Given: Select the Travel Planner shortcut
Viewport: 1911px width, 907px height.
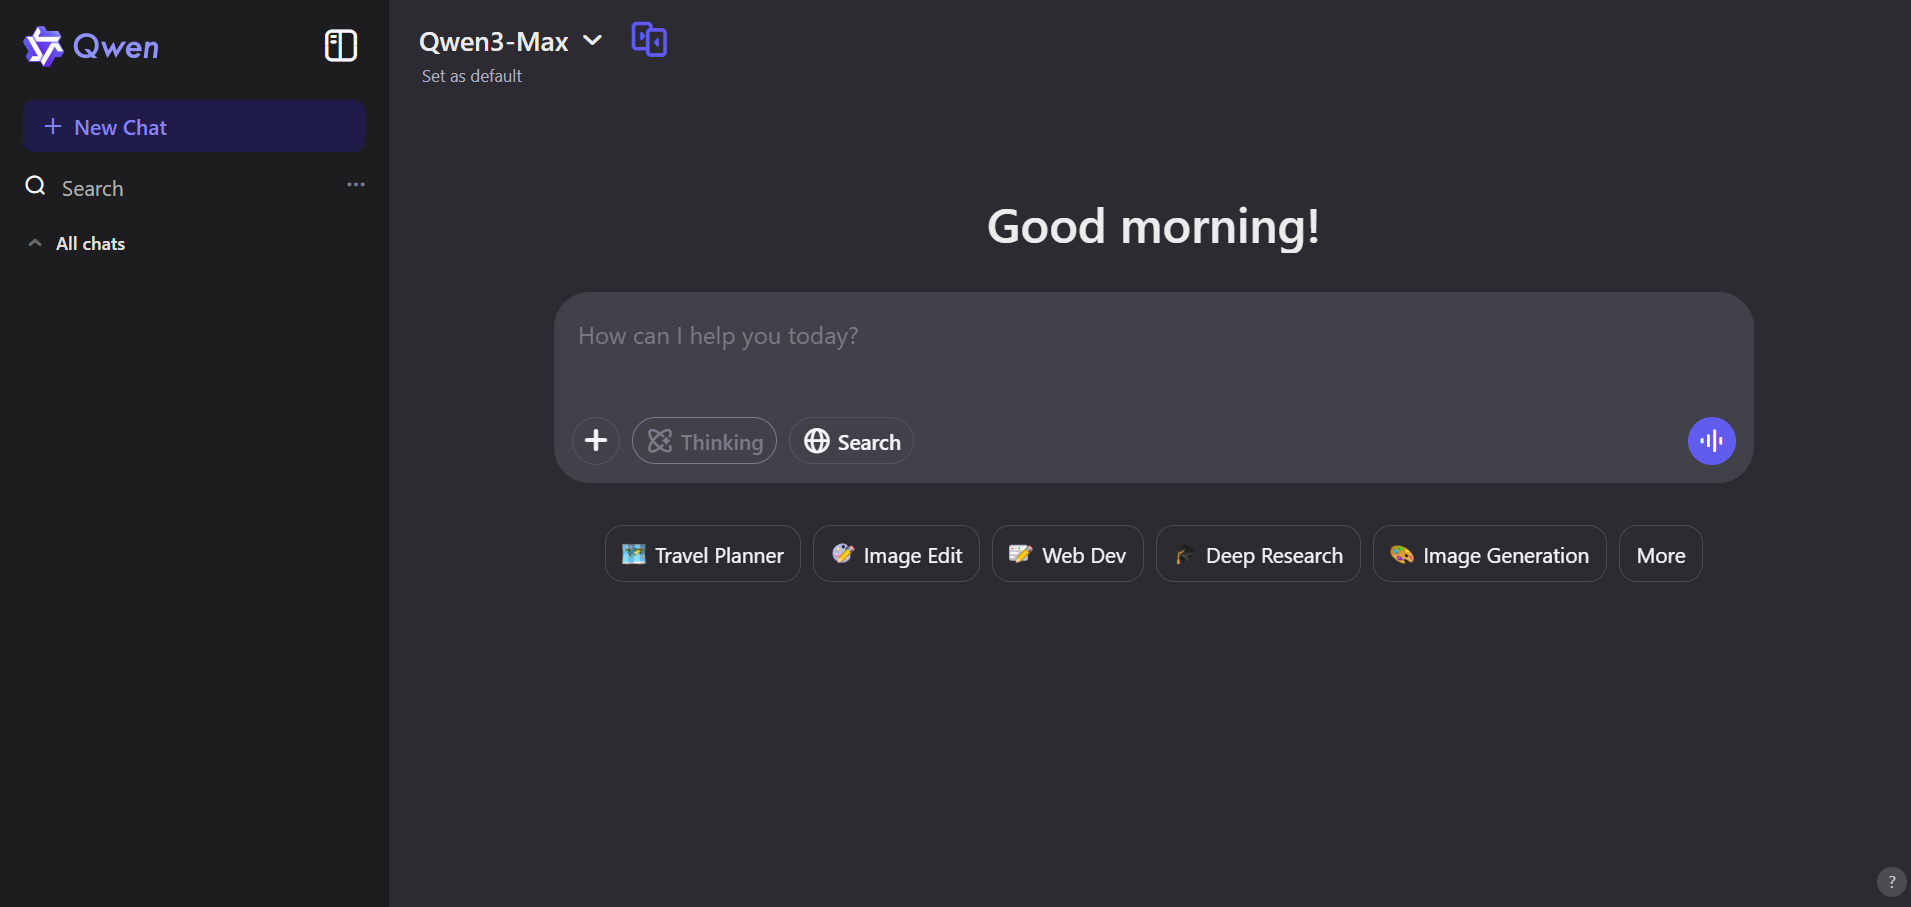Looking at the screenshot, I should pyautogui.click(x=701, y=554).
